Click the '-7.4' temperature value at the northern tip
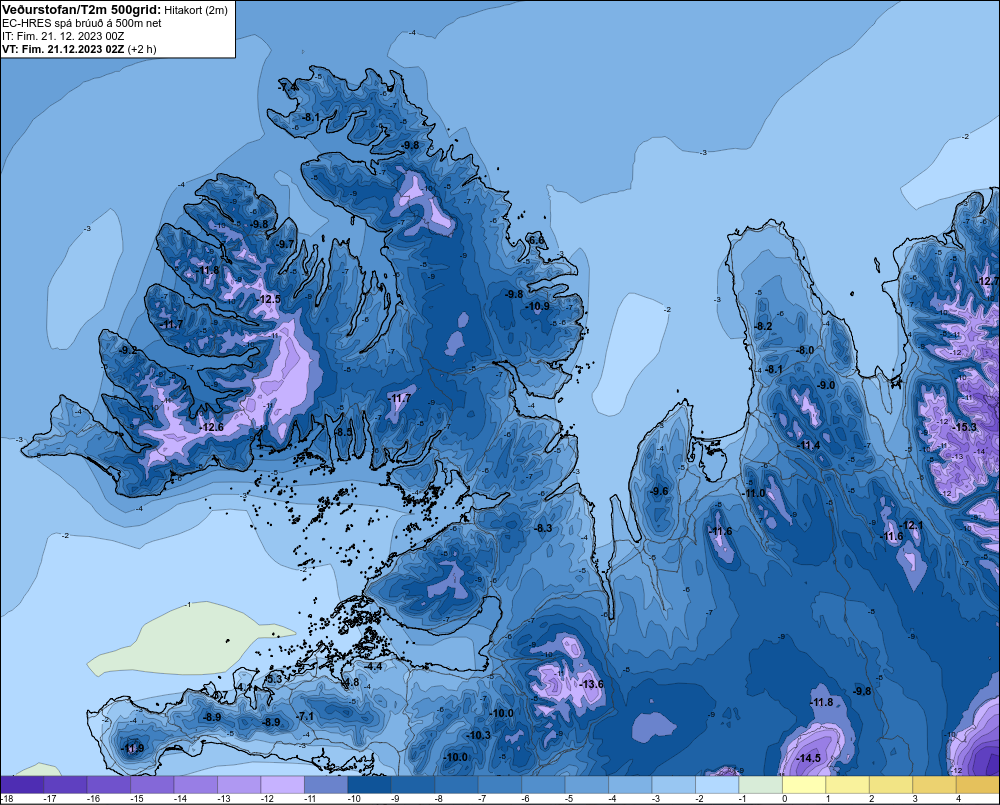Viewport: 1000px width, 805px height. click(288, 87)
